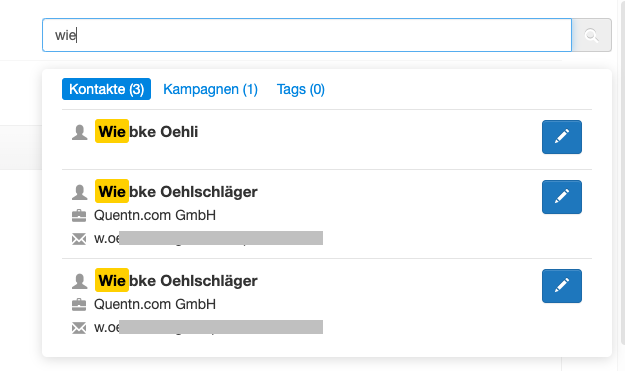This screenshot has width=625, height=371.
Task: Select the Kontakte (3) tab
Action: click(x=106, y=89)
